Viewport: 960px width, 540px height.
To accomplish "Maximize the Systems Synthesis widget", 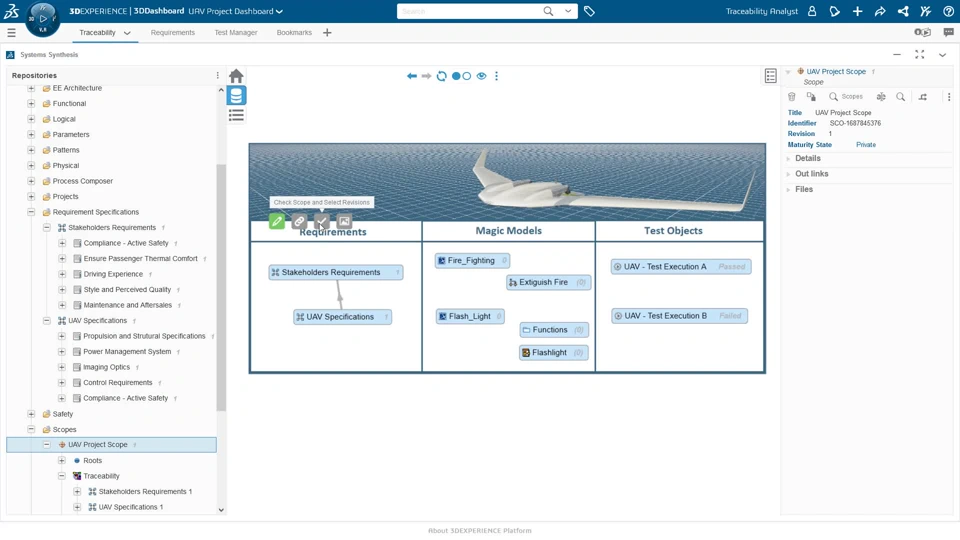I will tap(920, 54).
